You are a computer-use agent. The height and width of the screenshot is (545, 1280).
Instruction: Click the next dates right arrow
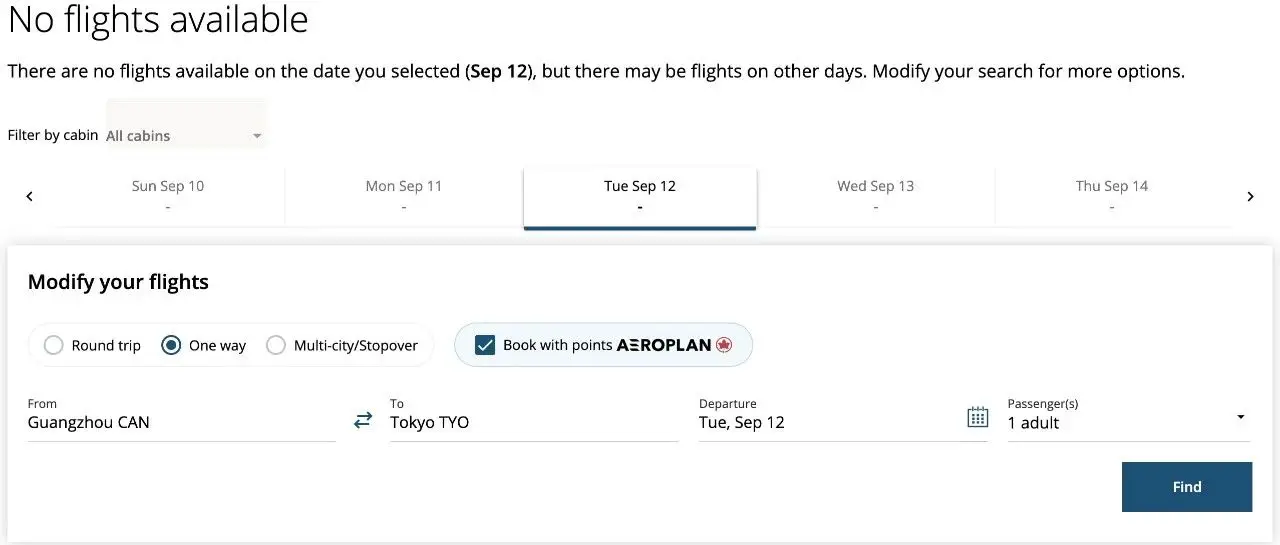[x=1250, y=196]
